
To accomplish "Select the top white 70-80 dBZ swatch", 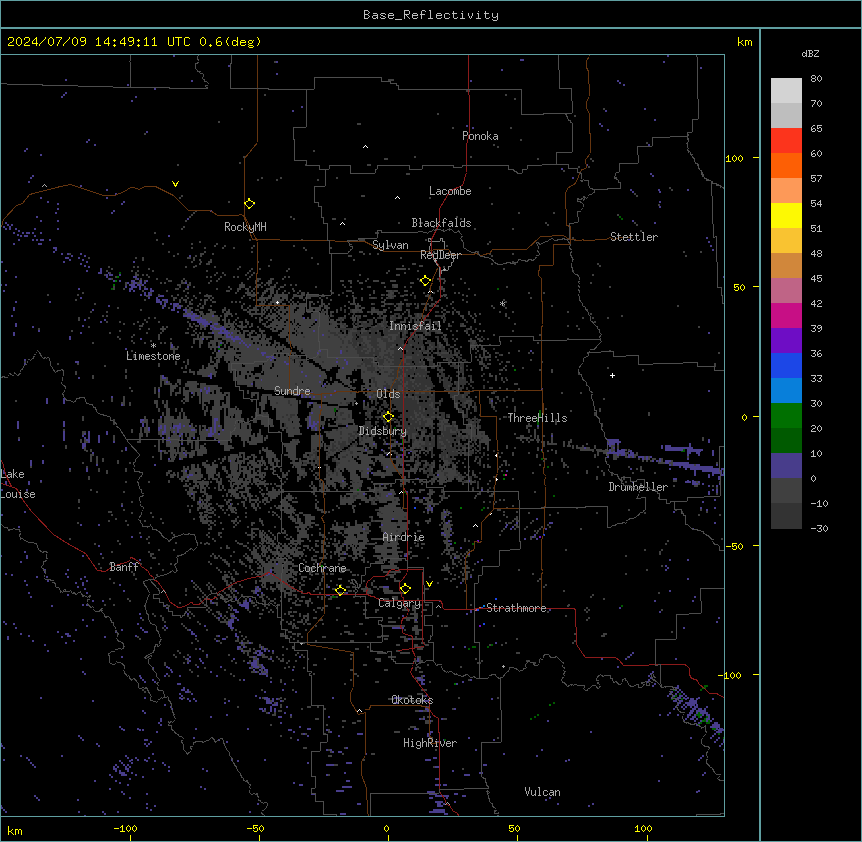I will point(786,91).
